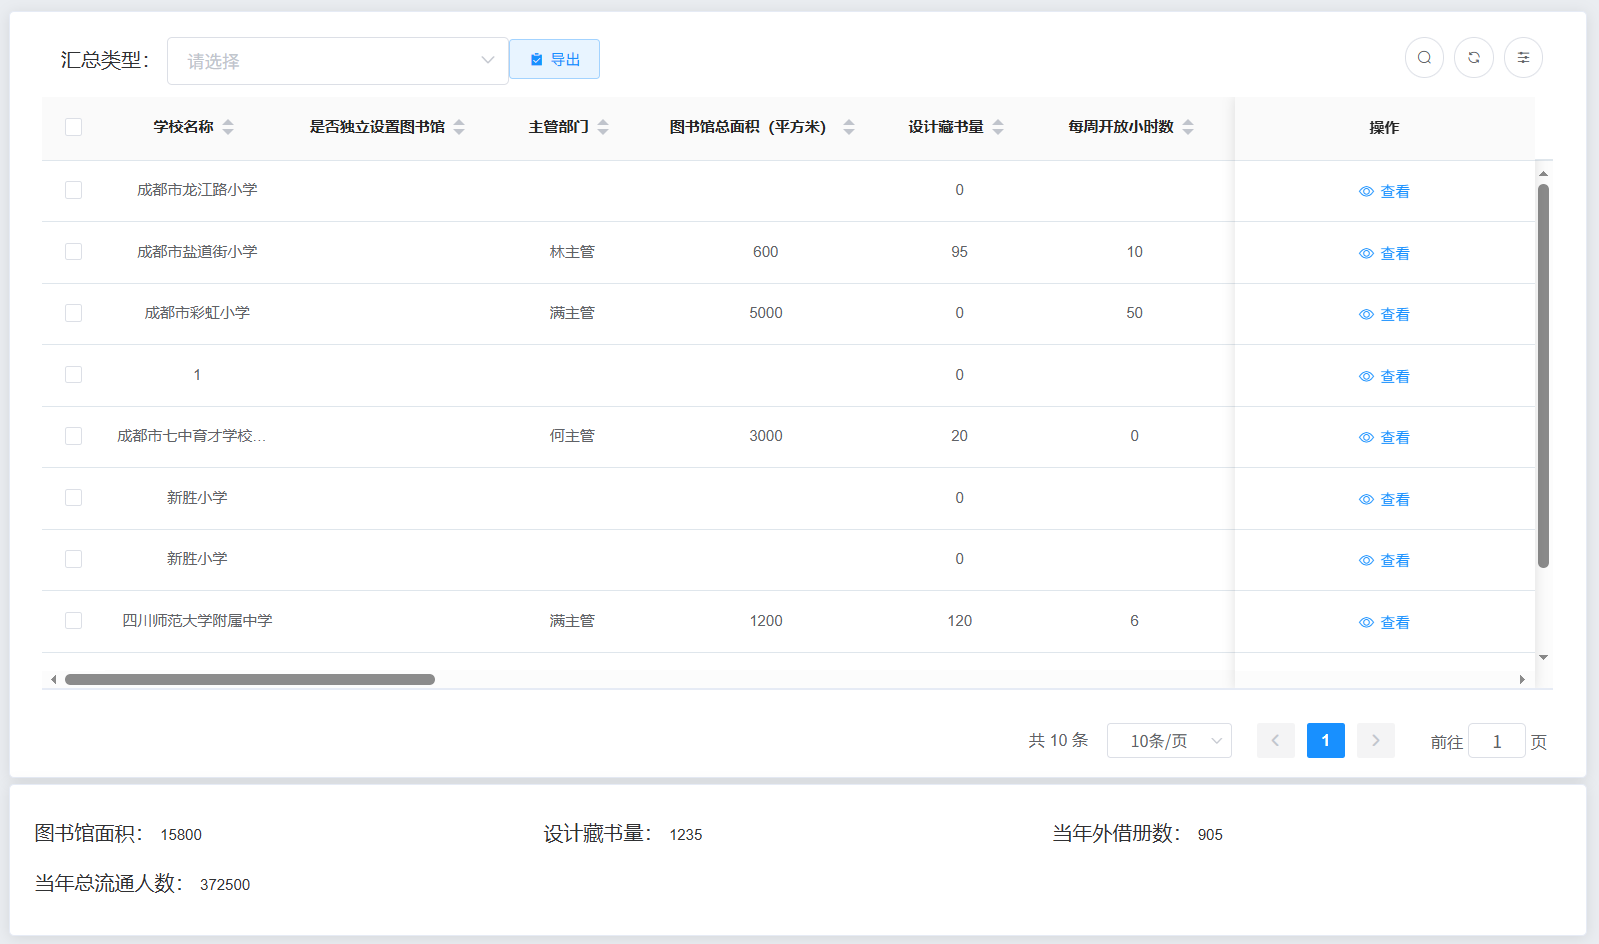
Task: Click page number 1 in pagination
Action: point(1325,741)
